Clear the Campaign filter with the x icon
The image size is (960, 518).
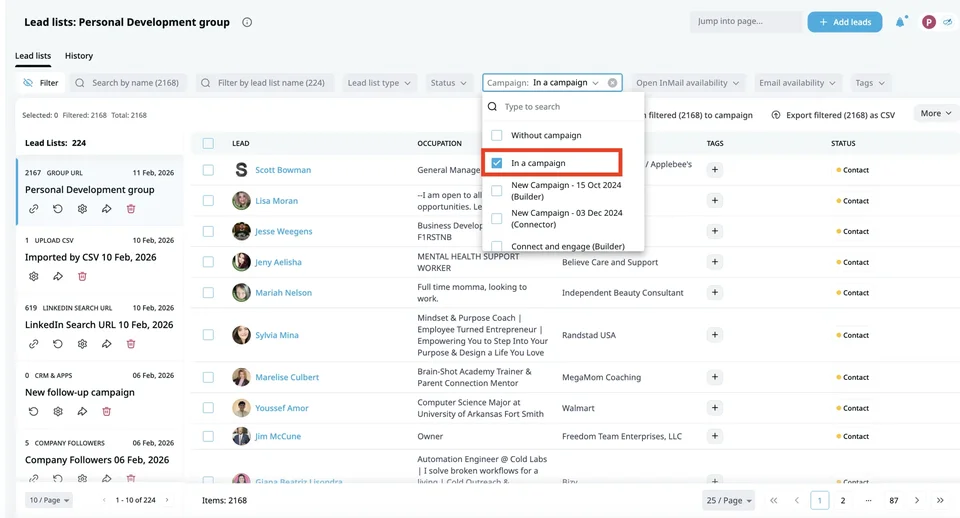pos(612,83)
